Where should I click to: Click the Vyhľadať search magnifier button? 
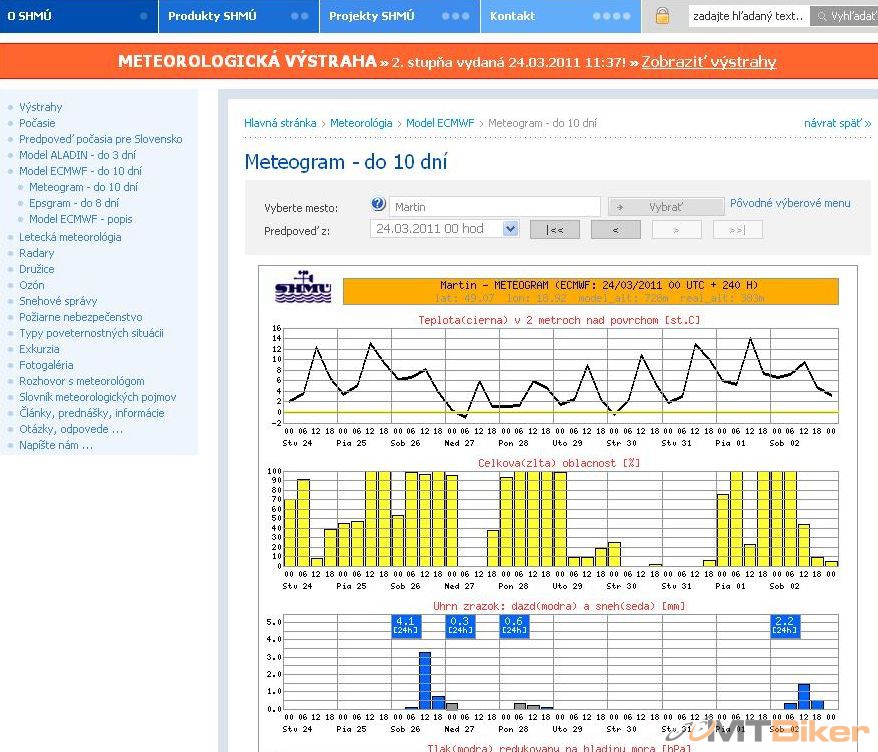843,16
